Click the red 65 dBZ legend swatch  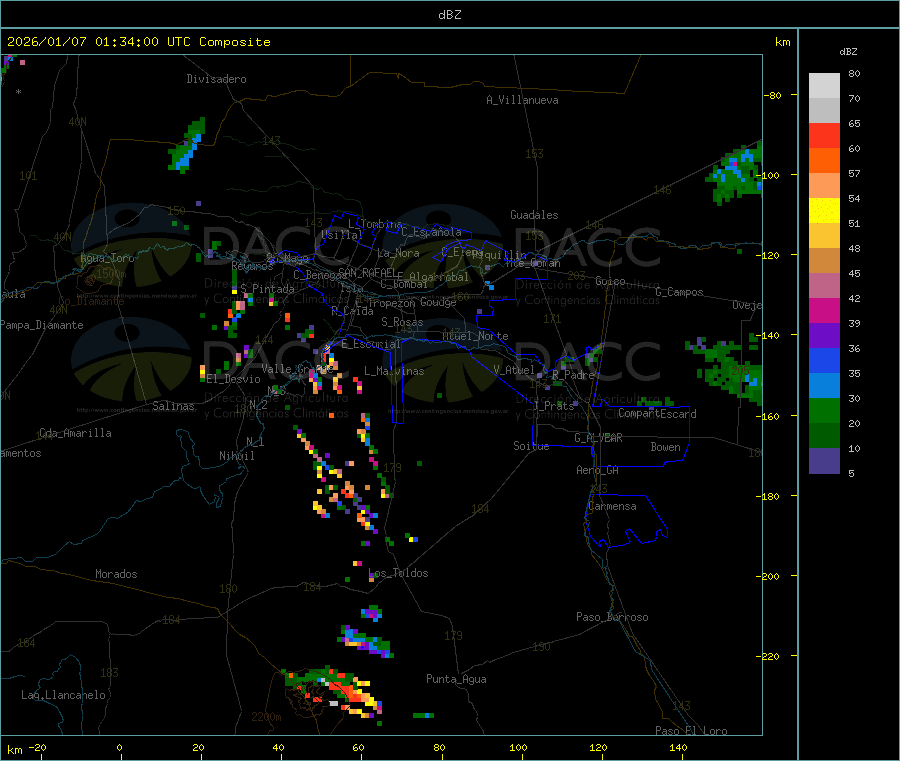(824, 136)
